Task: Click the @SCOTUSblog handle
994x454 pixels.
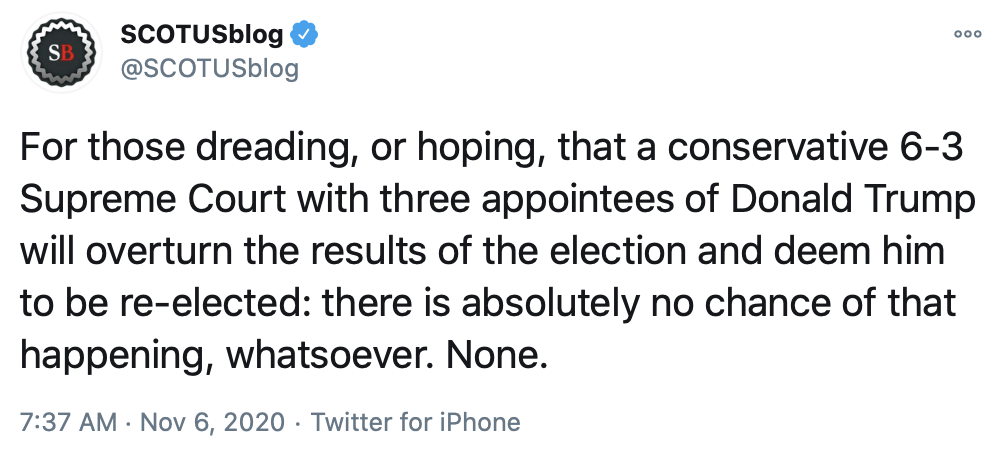Action: [x=208, y=68]
